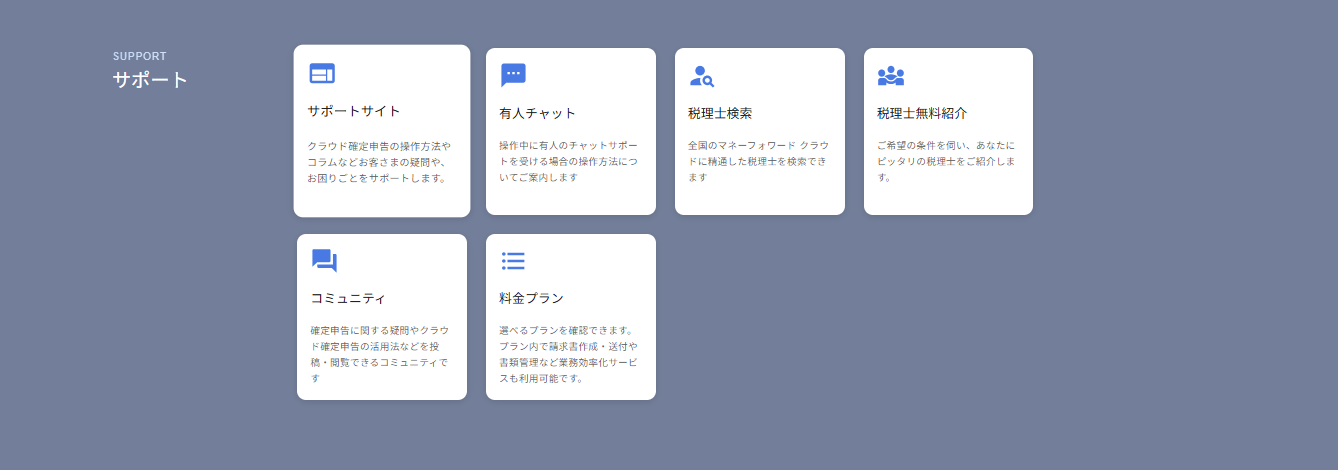The width and height of the screenshot is (1338, 470).
Task: Click the 有人チャット speech bubble icon
Action: [513, 75]
